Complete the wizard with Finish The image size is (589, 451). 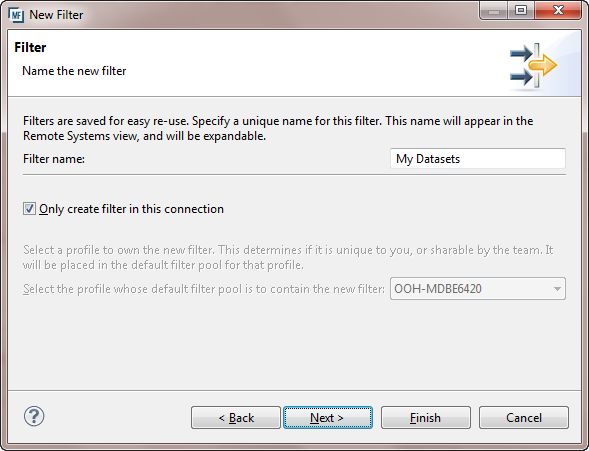pyautogui.click(x=426, y=418)
